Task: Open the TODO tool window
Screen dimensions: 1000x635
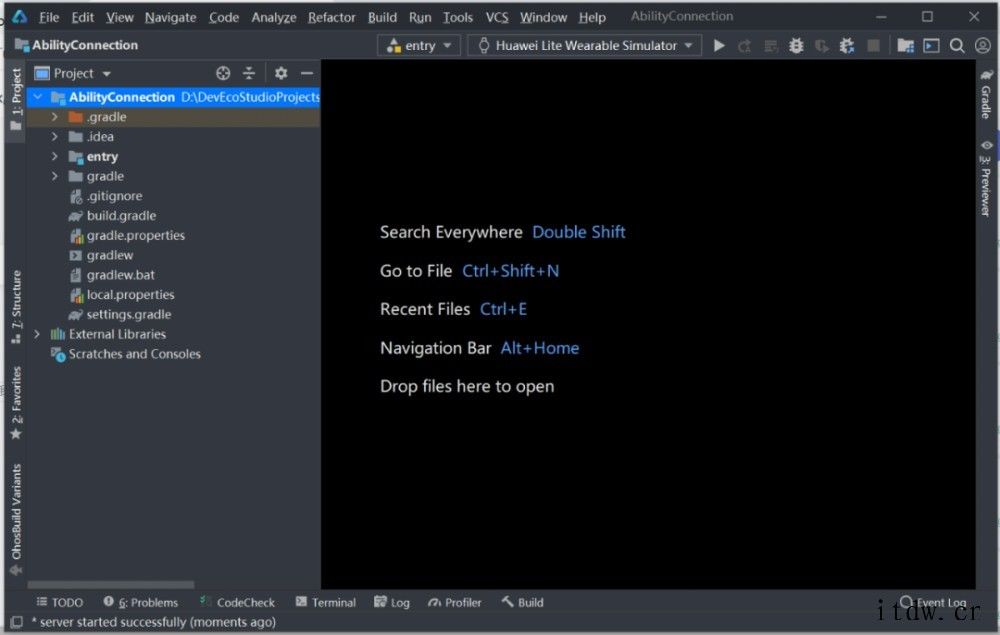Action: tap(59, 602)
